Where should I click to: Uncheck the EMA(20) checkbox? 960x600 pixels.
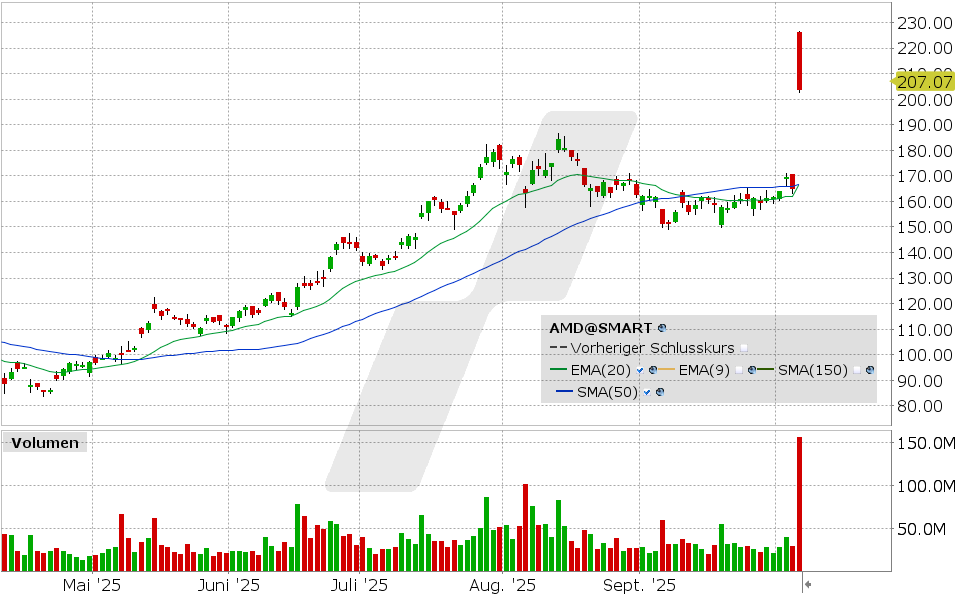pos(640,370)
